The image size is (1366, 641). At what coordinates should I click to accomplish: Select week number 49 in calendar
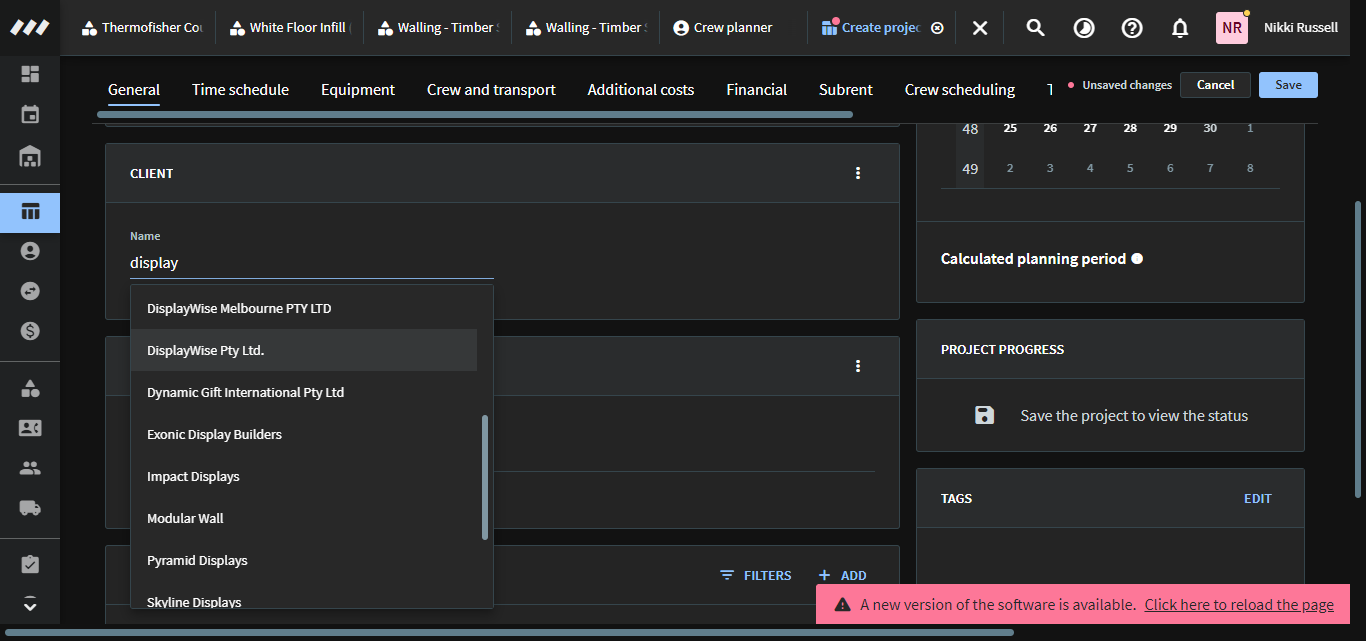tap(970, 168)
